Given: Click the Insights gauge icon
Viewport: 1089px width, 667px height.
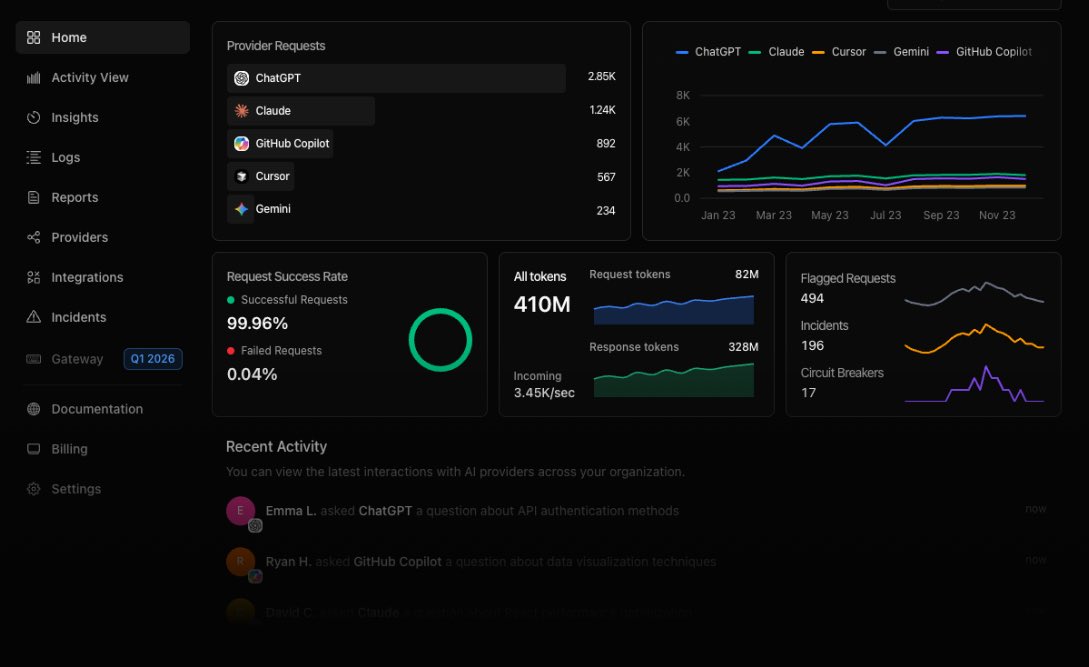Looking at the screenshot, I should [x=33, y=117].
